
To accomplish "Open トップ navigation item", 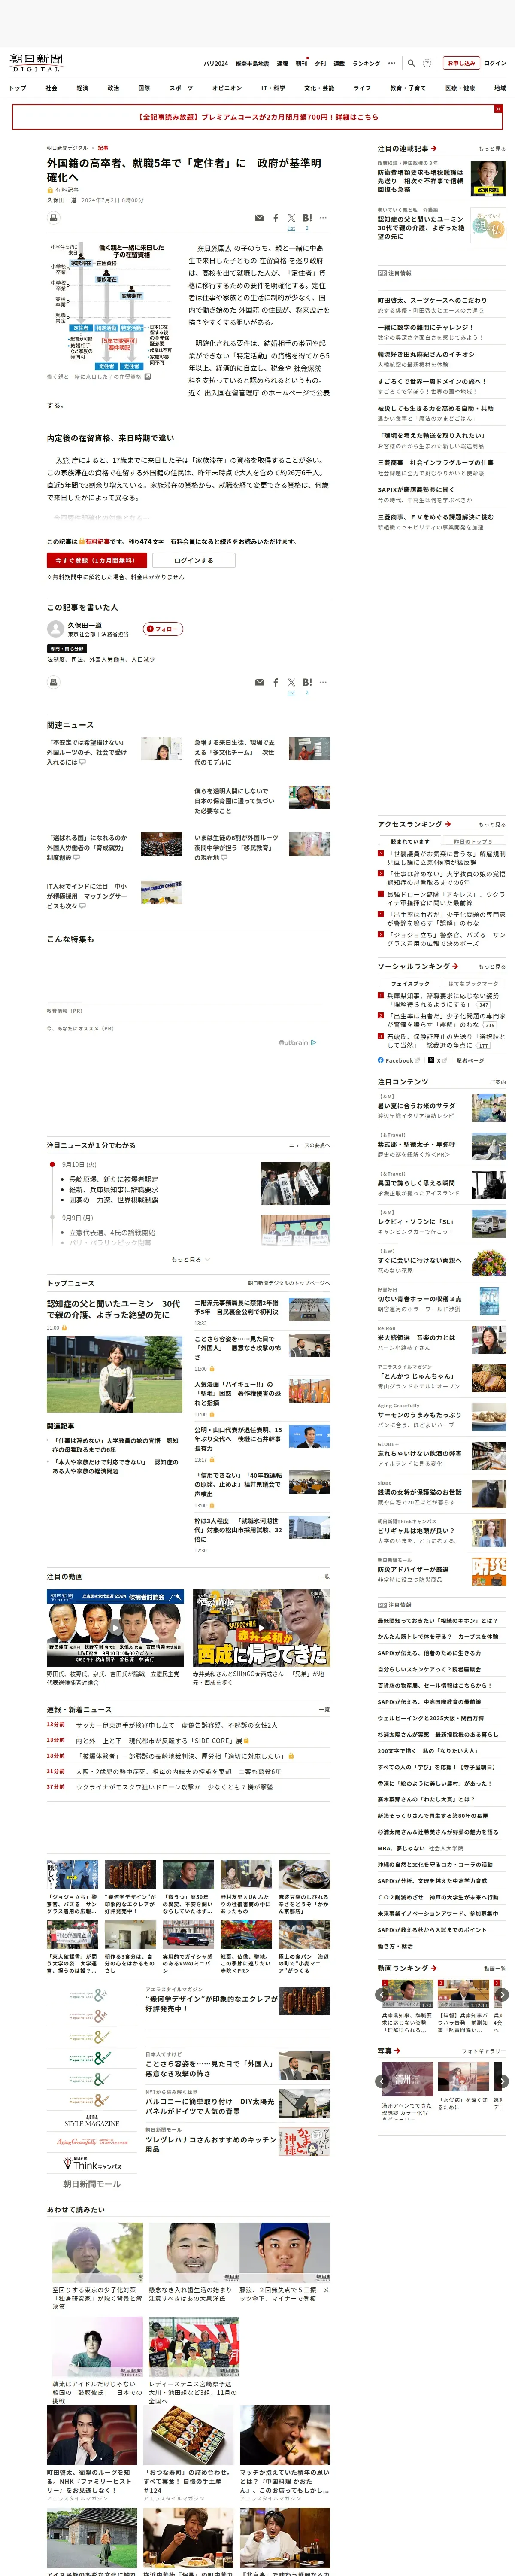I will [x=18, y=88].
